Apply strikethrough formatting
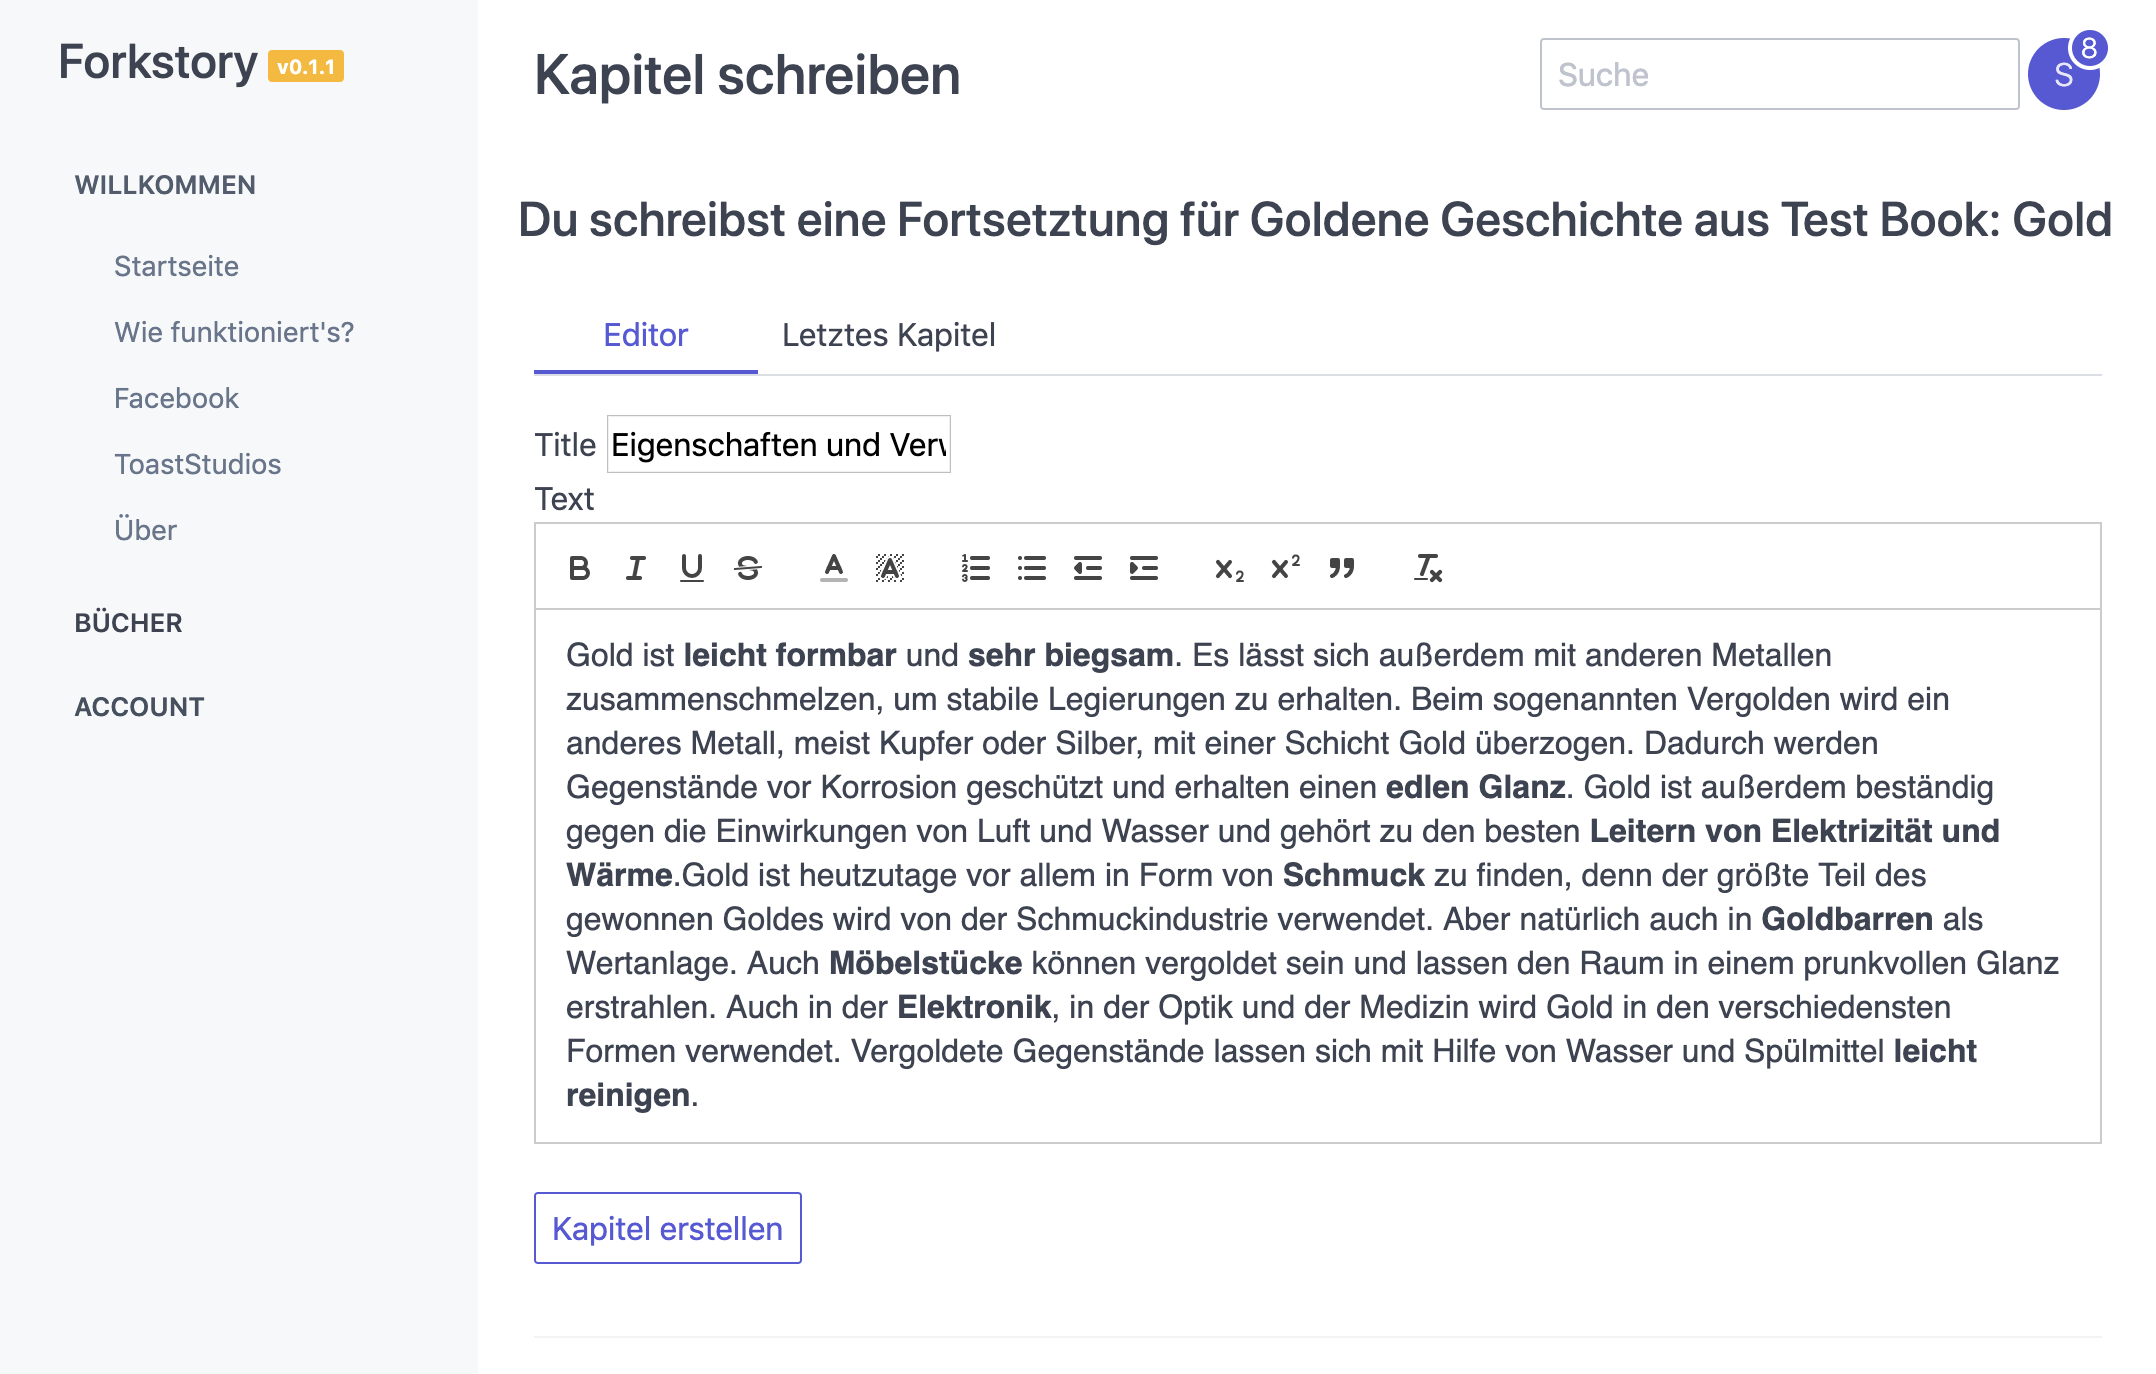The width and height of the screenshot is (2156, 1374). pos(747,568)
